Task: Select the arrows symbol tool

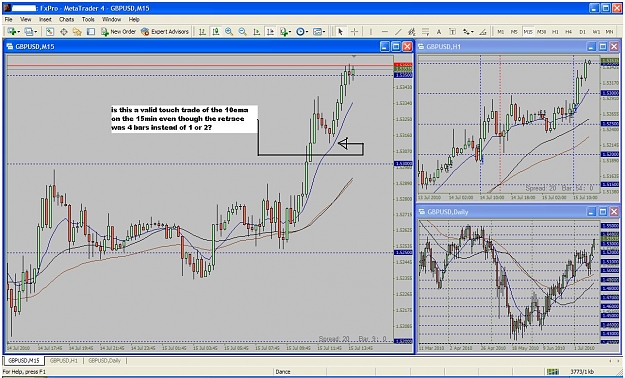Action: click(x=466, y=32)
